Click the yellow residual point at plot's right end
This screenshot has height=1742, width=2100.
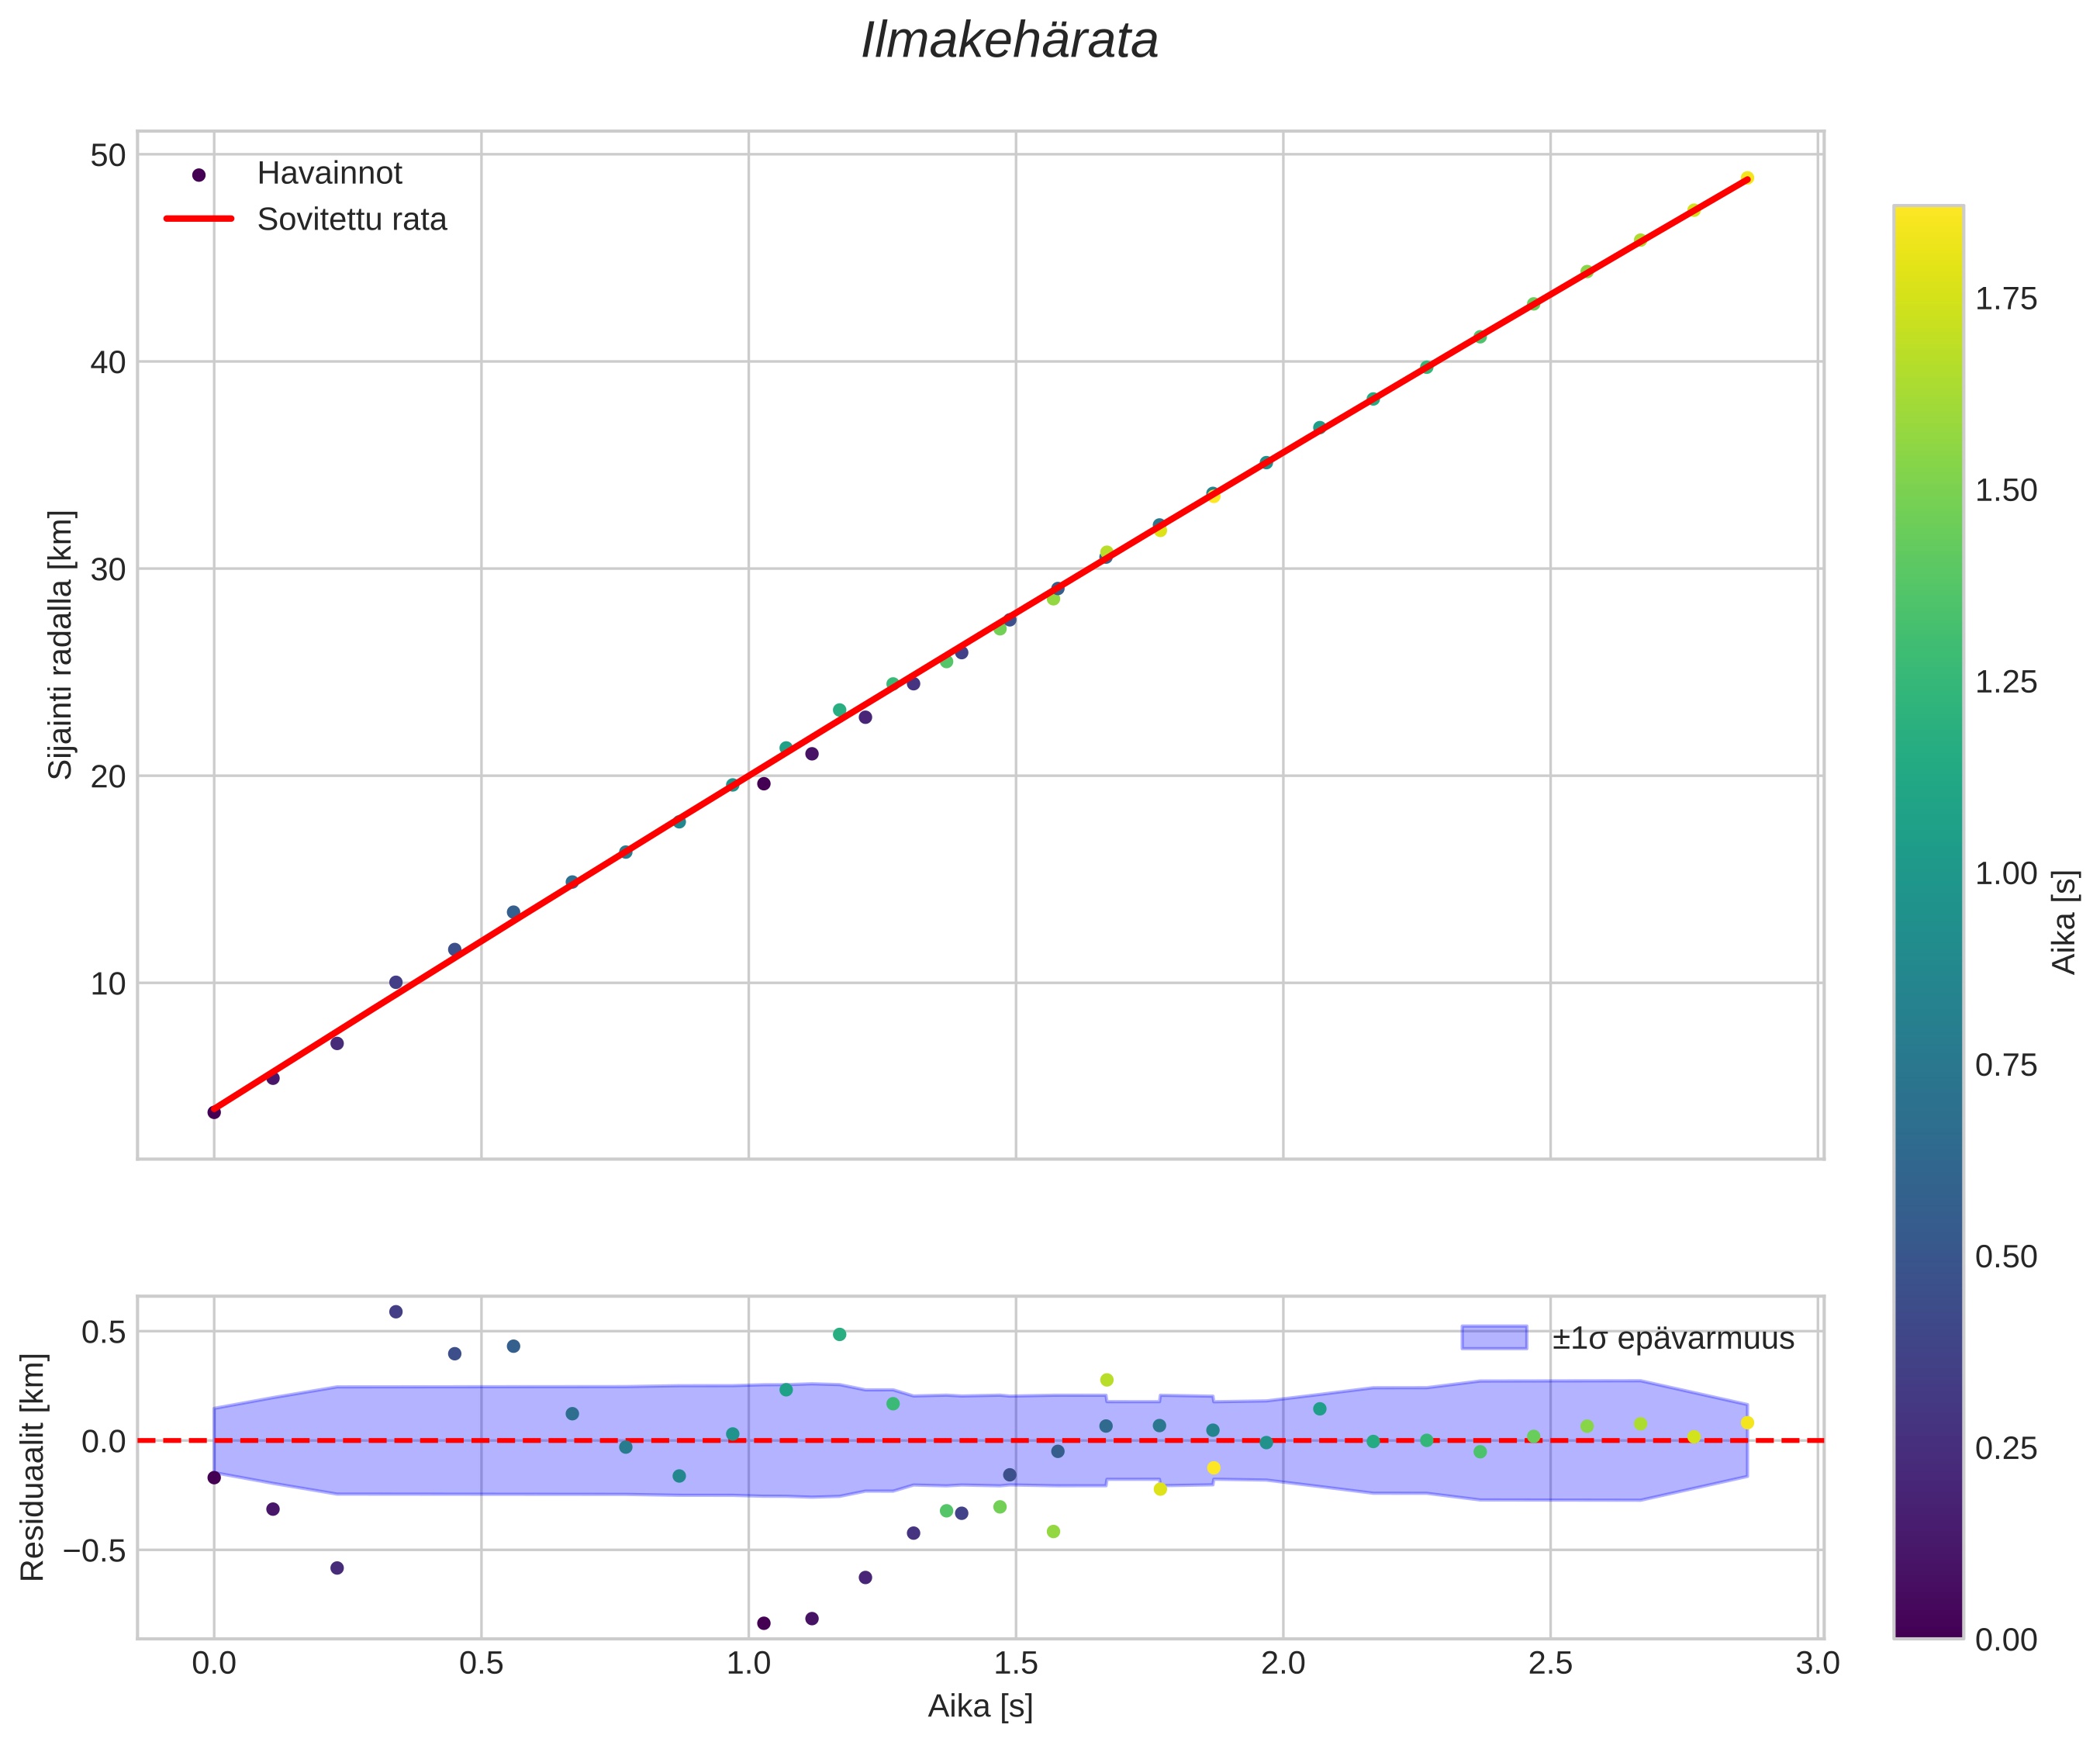[x=1747, y=1422]
